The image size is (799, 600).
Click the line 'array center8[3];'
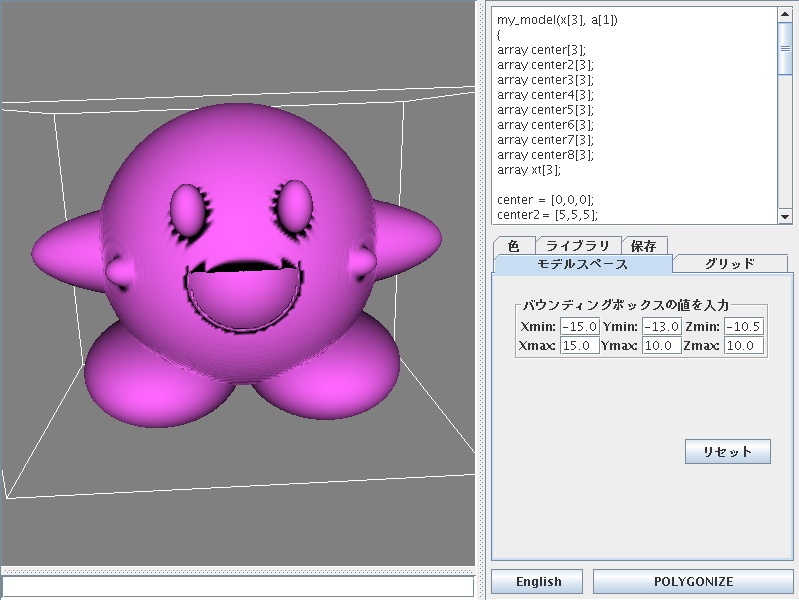click(545, 154)
